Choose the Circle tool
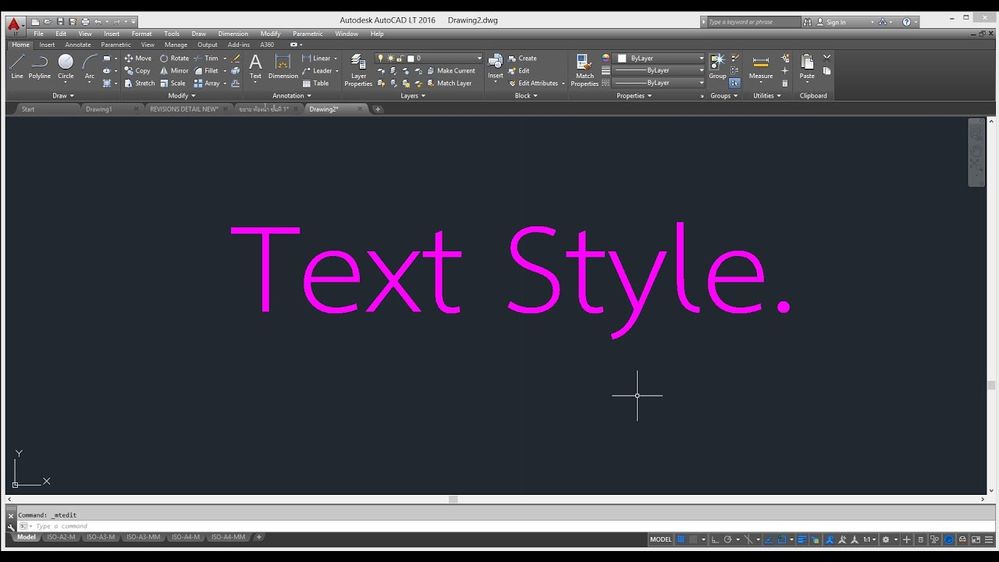This screenshot has height=562, width=999. coord(66,66)
